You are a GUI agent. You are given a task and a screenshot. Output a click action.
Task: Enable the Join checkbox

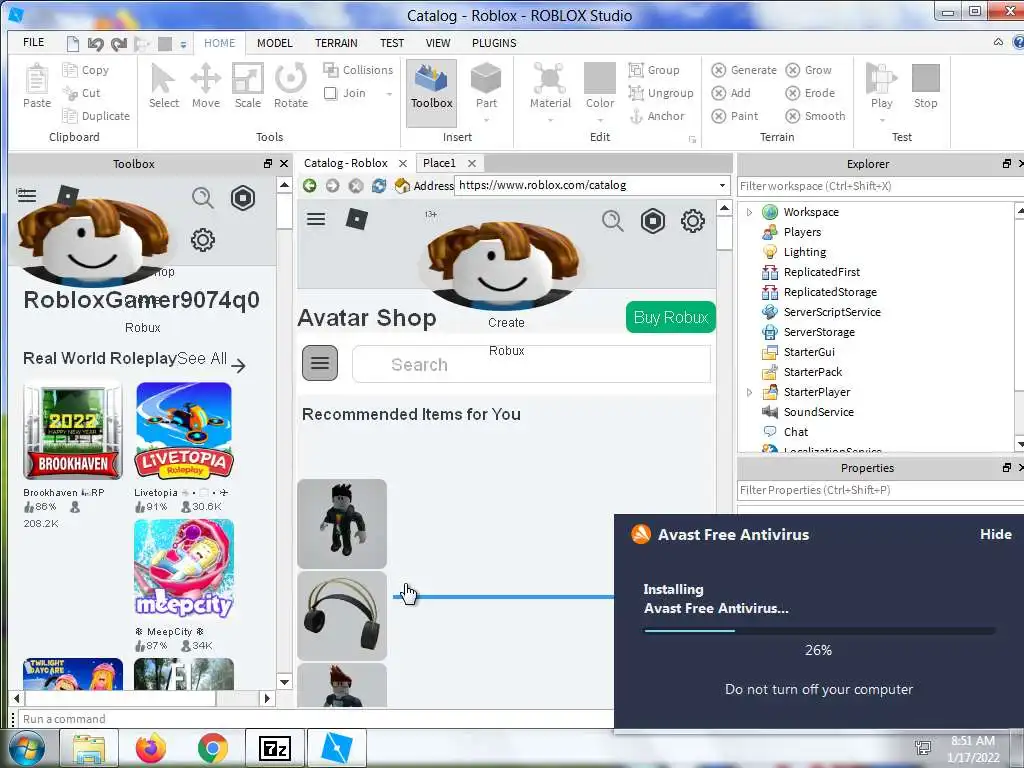pyautogui.click(x=330, y=93)
